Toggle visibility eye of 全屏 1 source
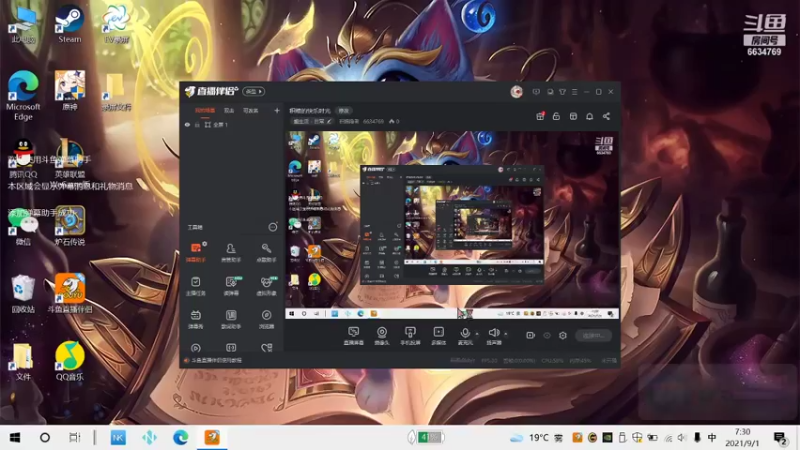The height and width of the screenshot is (450, 800). pos(187,124)
